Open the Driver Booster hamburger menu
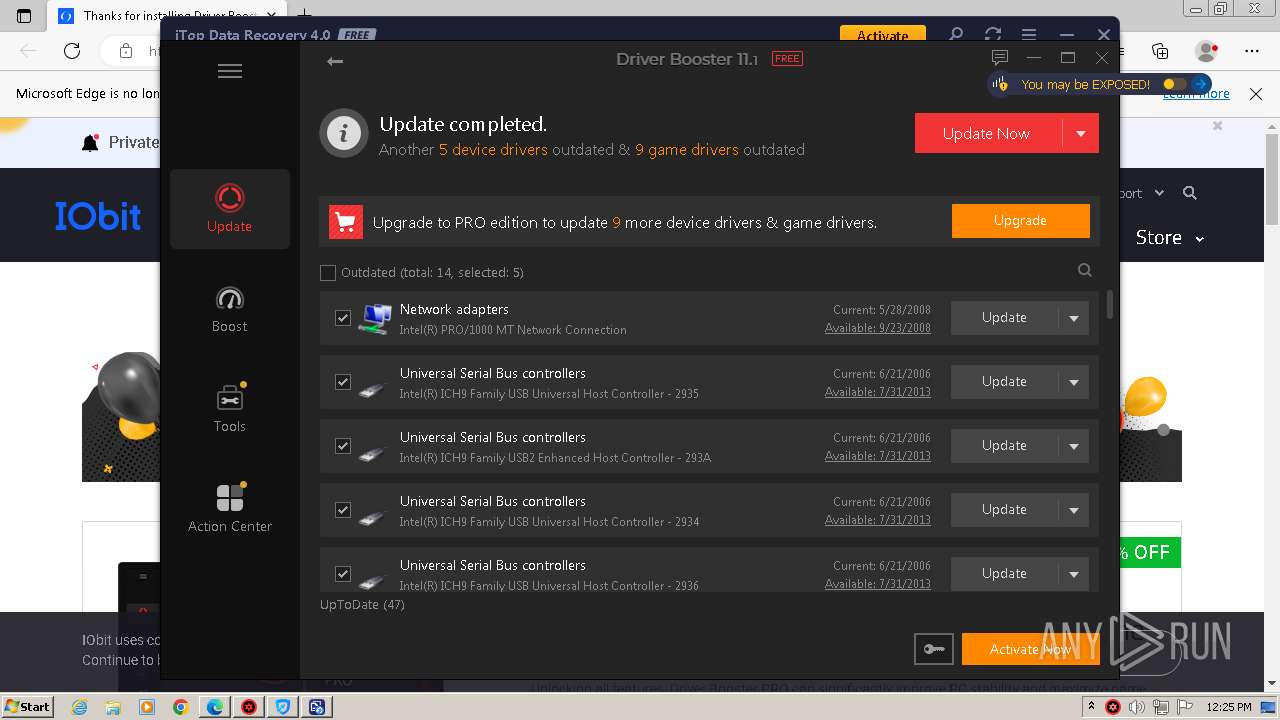 pyautogui.click(x=230, y=71)
